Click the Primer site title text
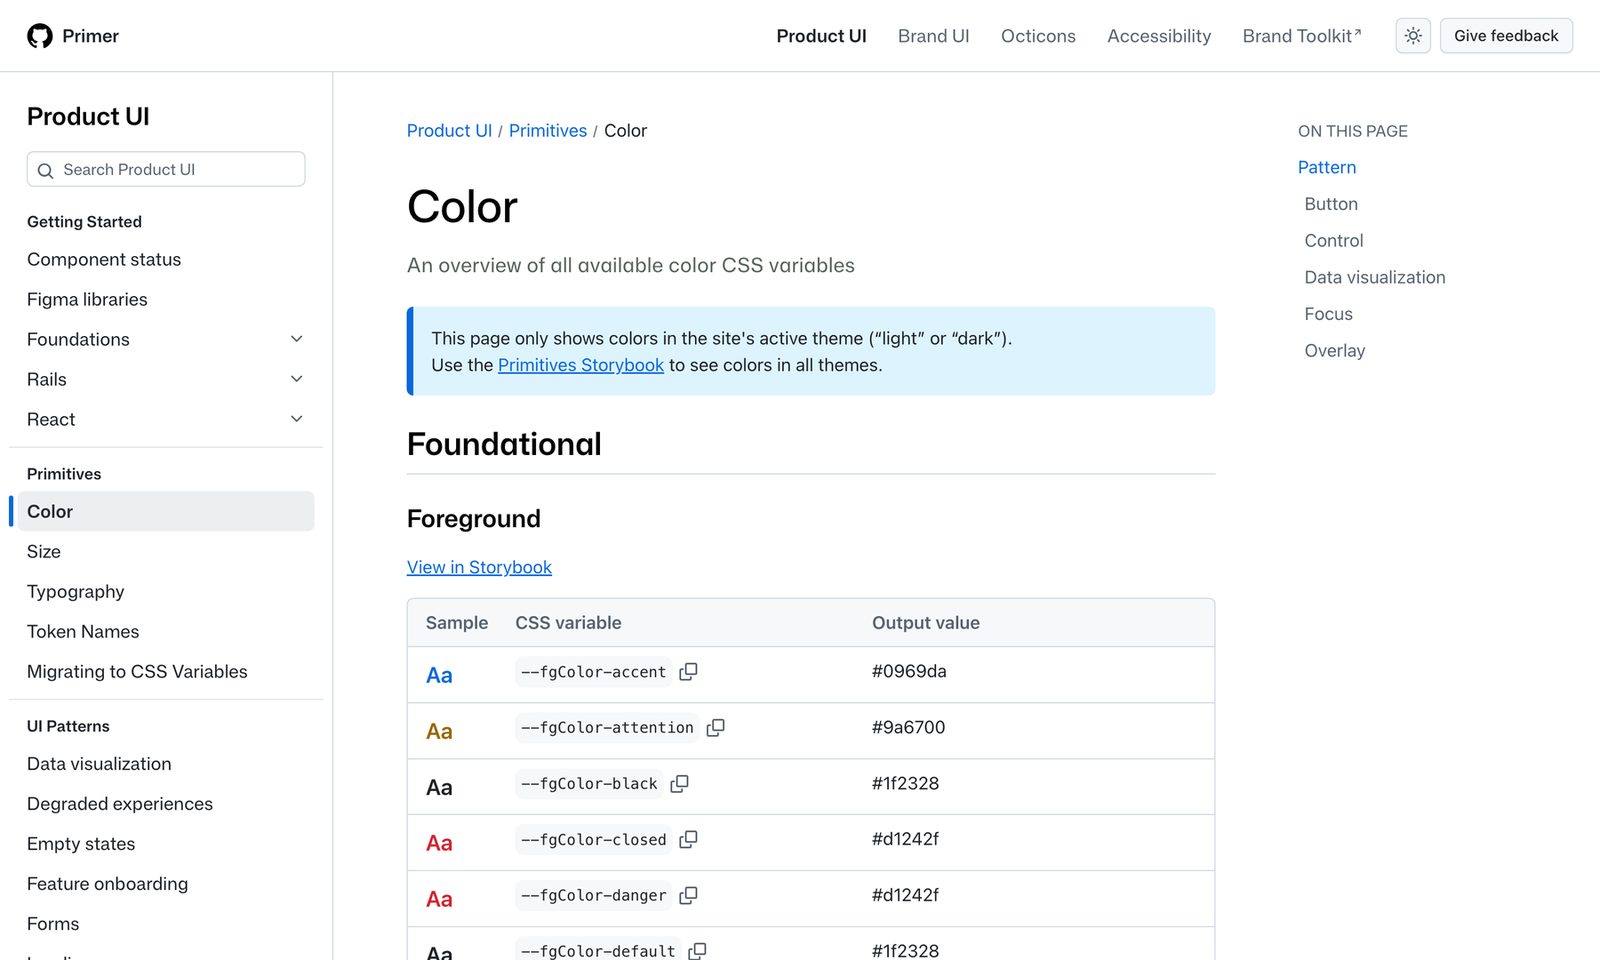 click(90, 36)
